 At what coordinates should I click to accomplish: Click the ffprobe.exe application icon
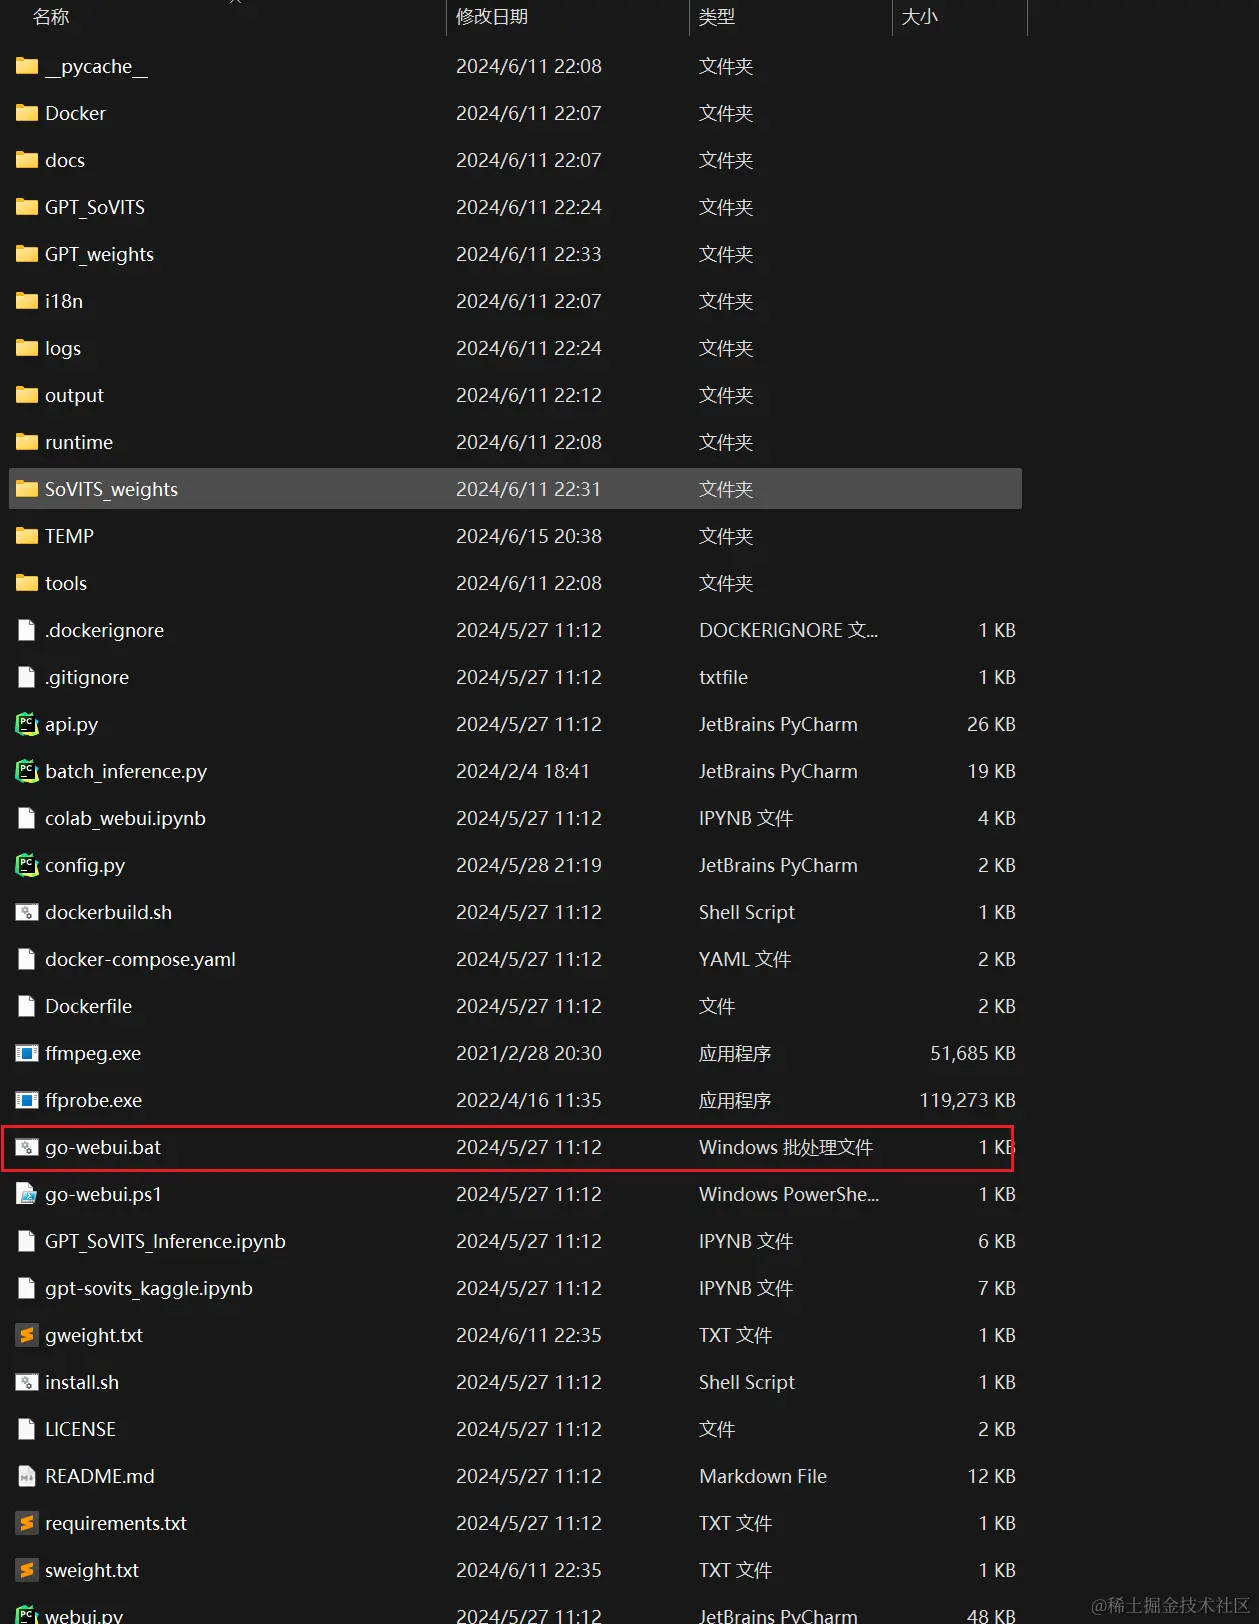pyautogui.click(x=27, y=1100)
